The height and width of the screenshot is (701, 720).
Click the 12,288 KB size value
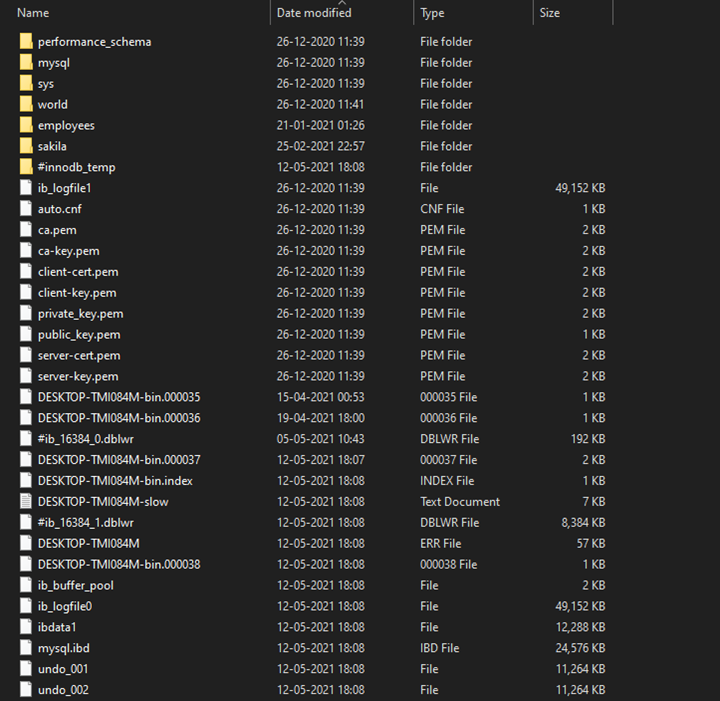click(x=580, y=627)
